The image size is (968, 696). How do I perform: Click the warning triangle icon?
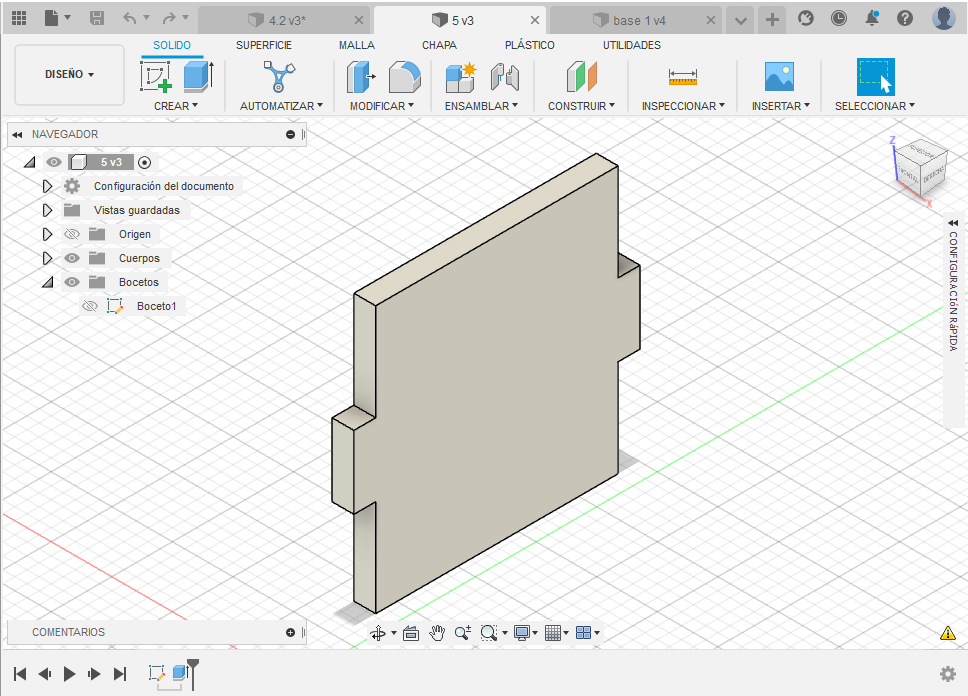click(x=947, y=633)
